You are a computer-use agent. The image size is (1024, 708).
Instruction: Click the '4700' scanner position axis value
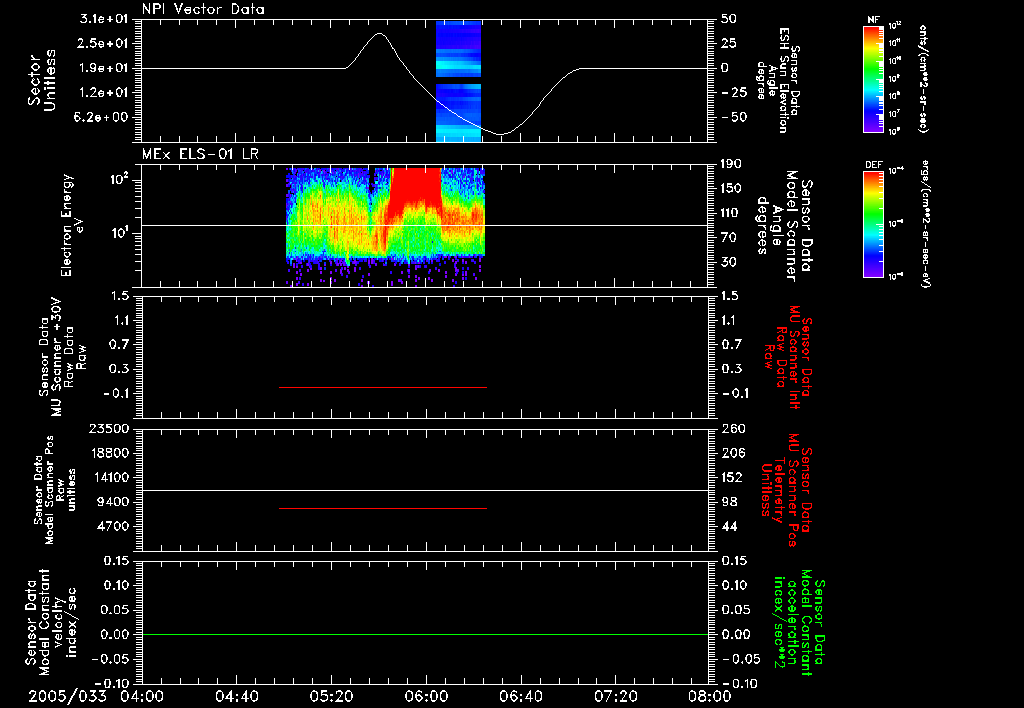click(113, 526)
